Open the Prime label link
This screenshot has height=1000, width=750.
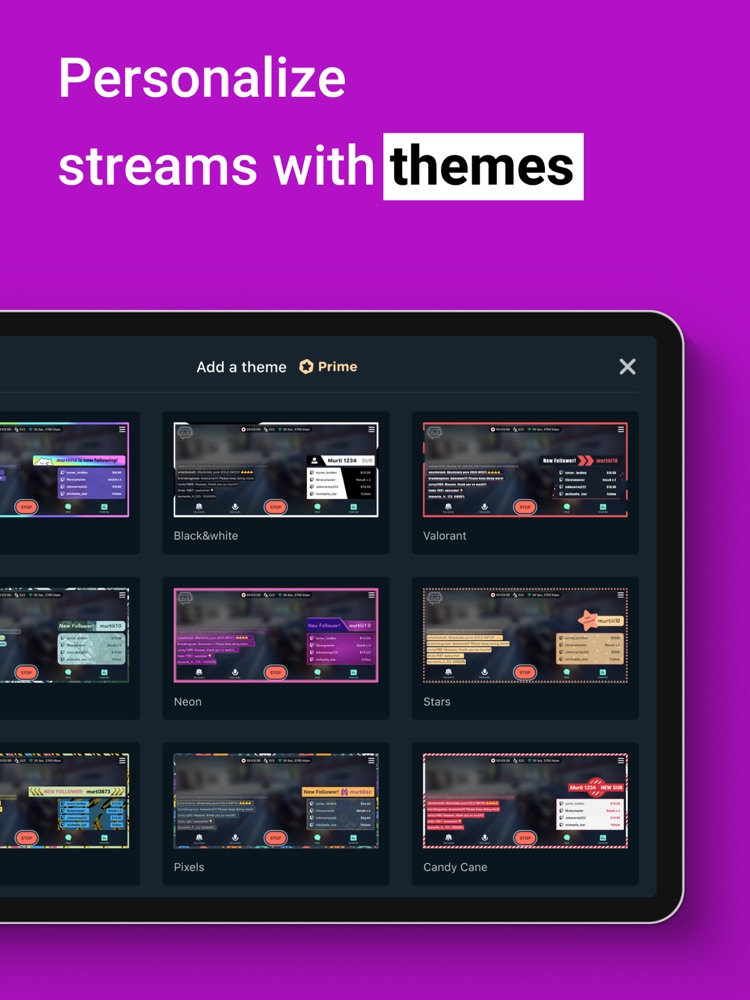(337, 367)
